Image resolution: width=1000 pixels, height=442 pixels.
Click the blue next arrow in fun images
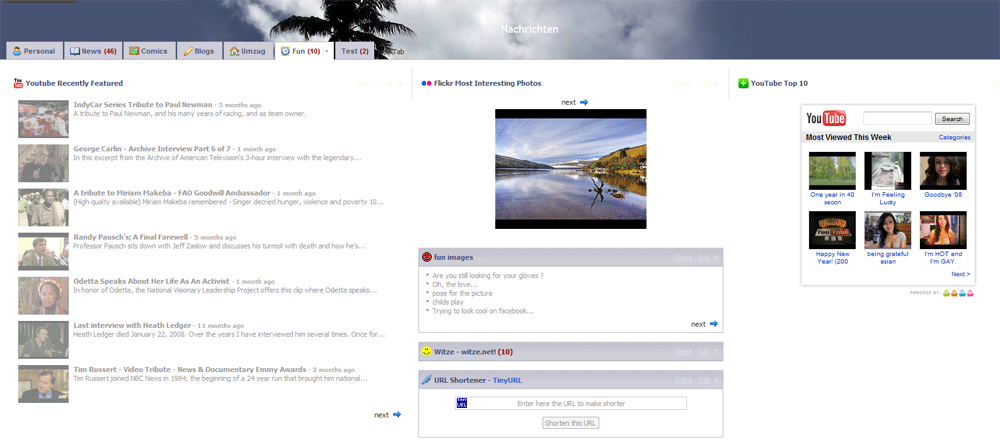coord(714,324)
